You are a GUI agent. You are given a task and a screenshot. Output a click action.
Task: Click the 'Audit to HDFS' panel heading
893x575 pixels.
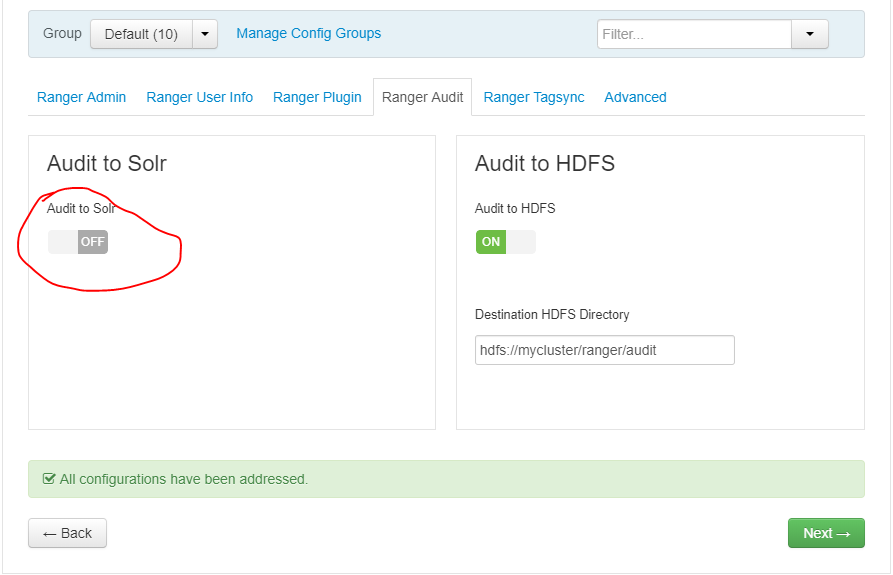[545, 163]
